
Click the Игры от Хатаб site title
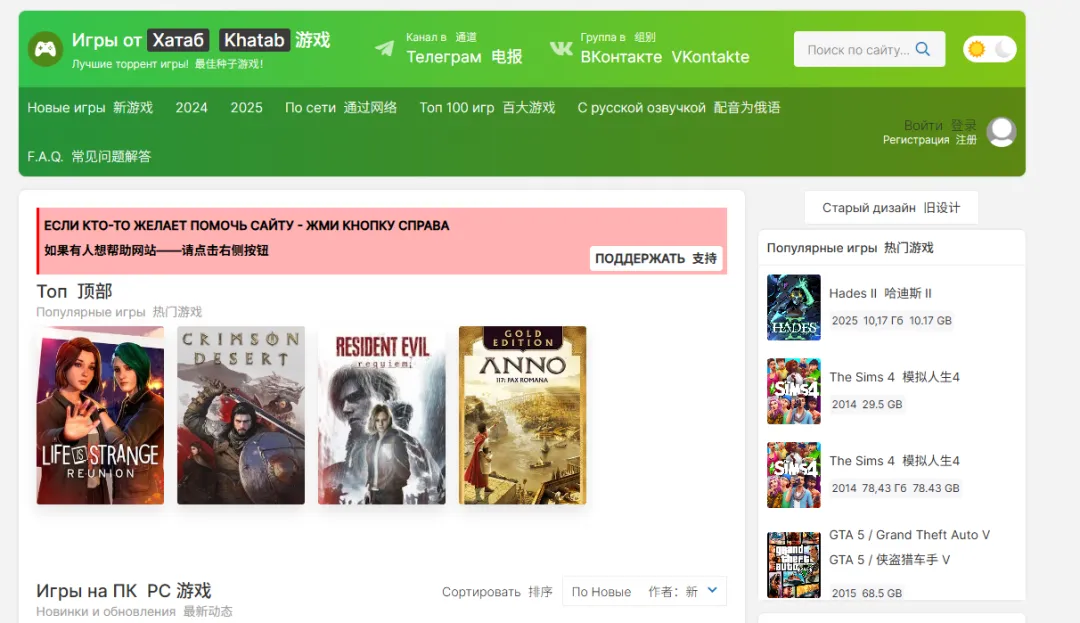[201, 40]
